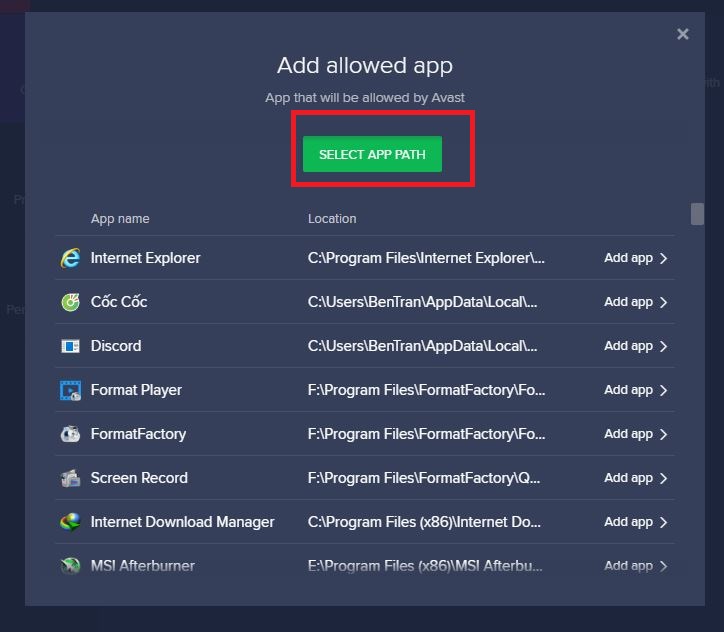Viewport: 724px width, 632px height.
Task: Click chevron arrow beside Cốc Cốc row
Action: pos(664,302)
